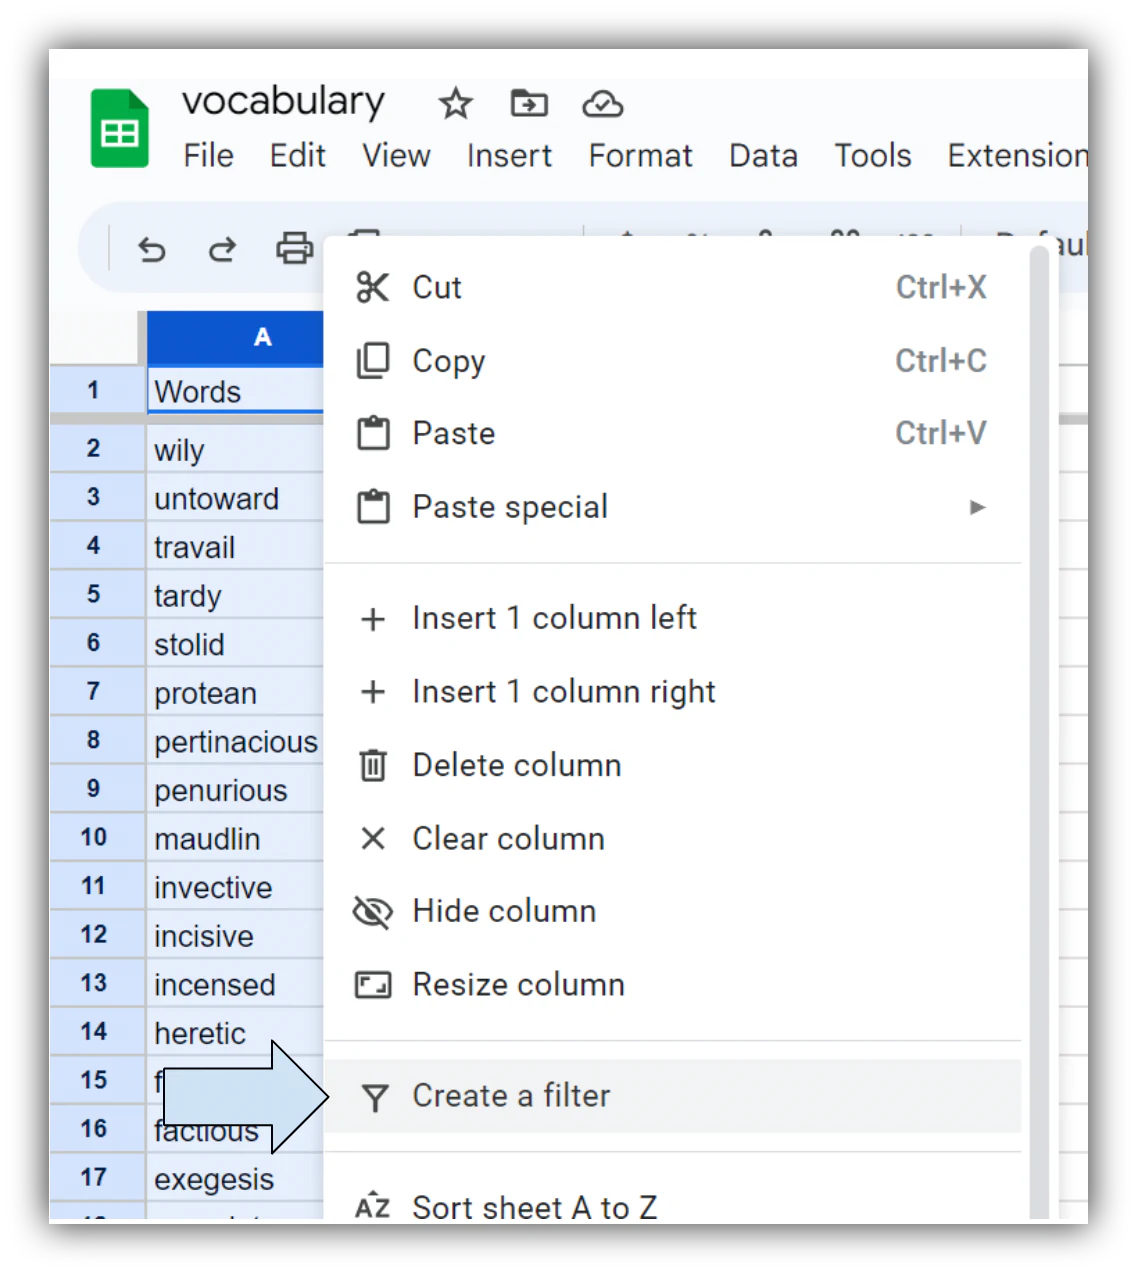1137x1273 pixels.
Task: Choose Paste from the context menu
Action: [673, 433]
